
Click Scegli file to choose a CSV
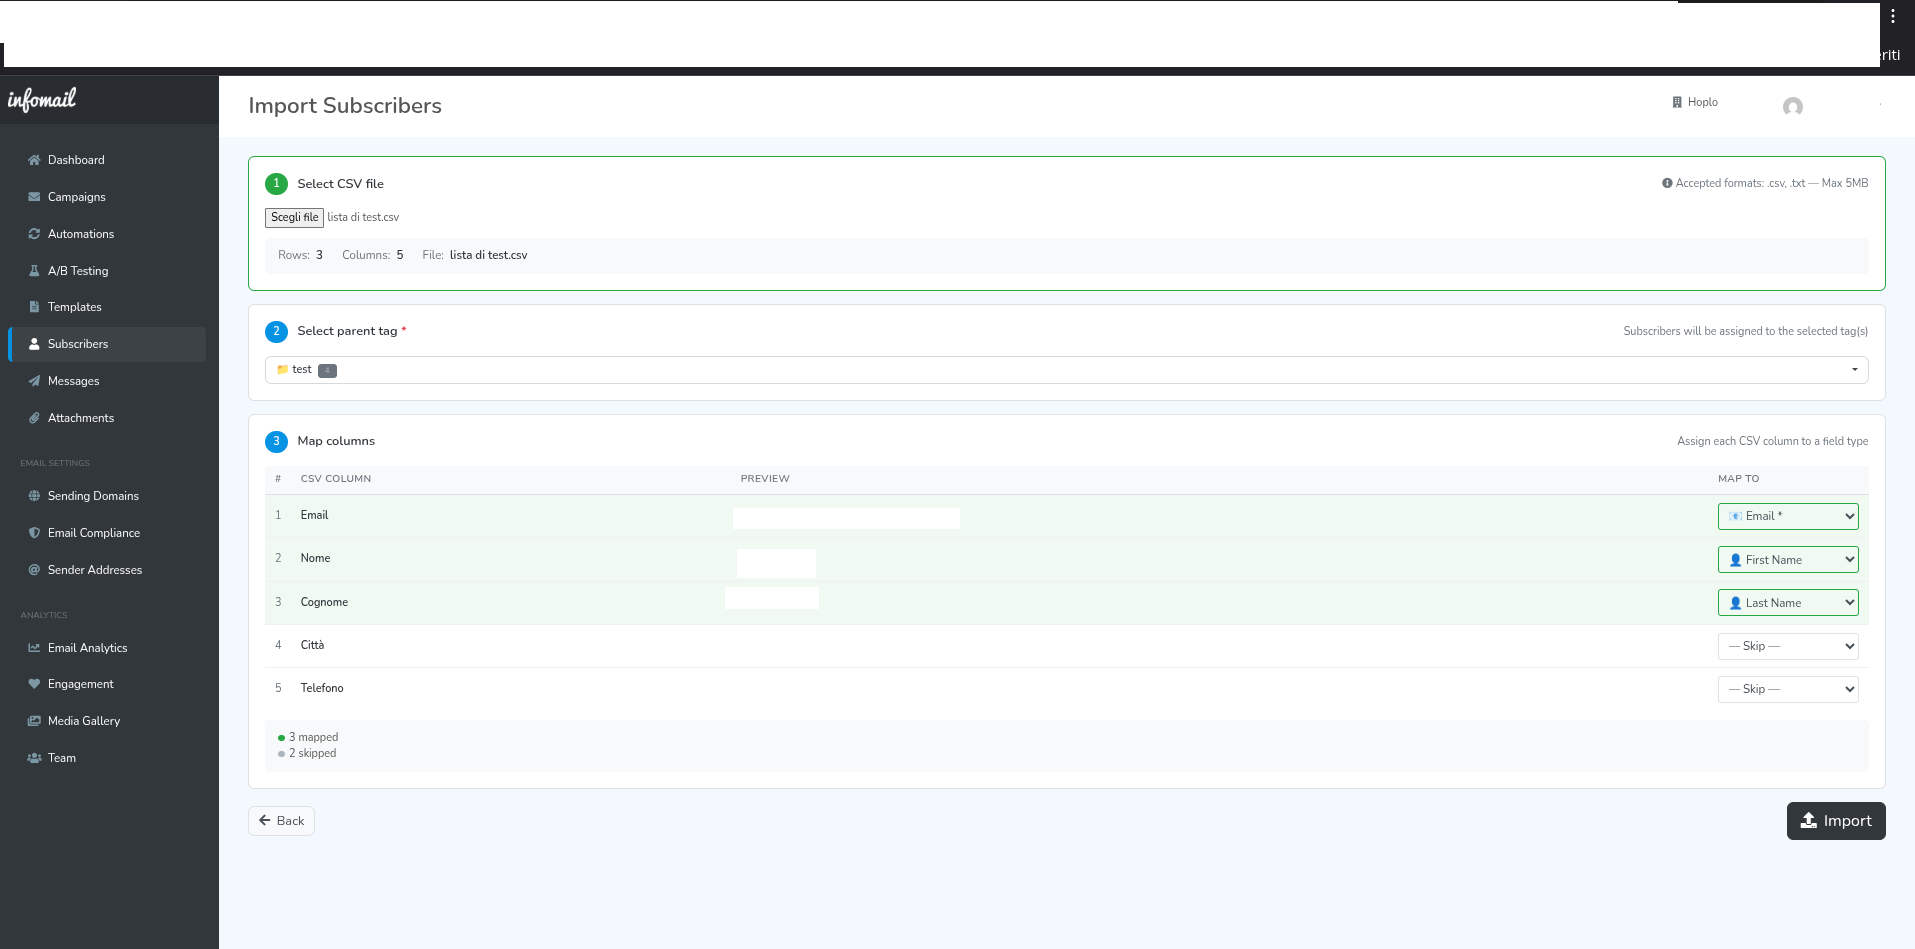(293, 217)
